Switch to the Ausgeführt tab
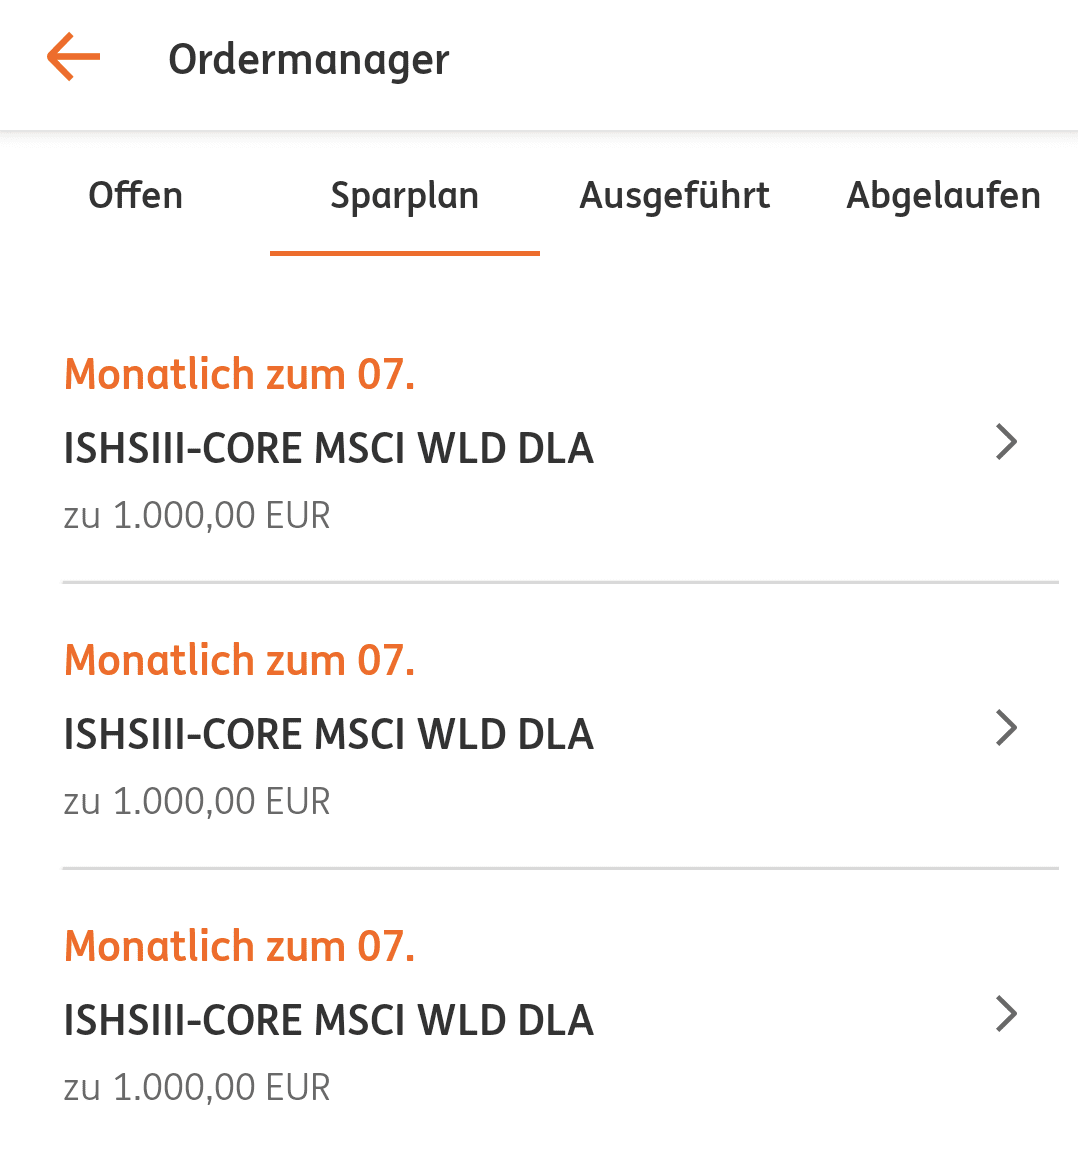This screenshot has height=1152, width=1078. [675, 195]
